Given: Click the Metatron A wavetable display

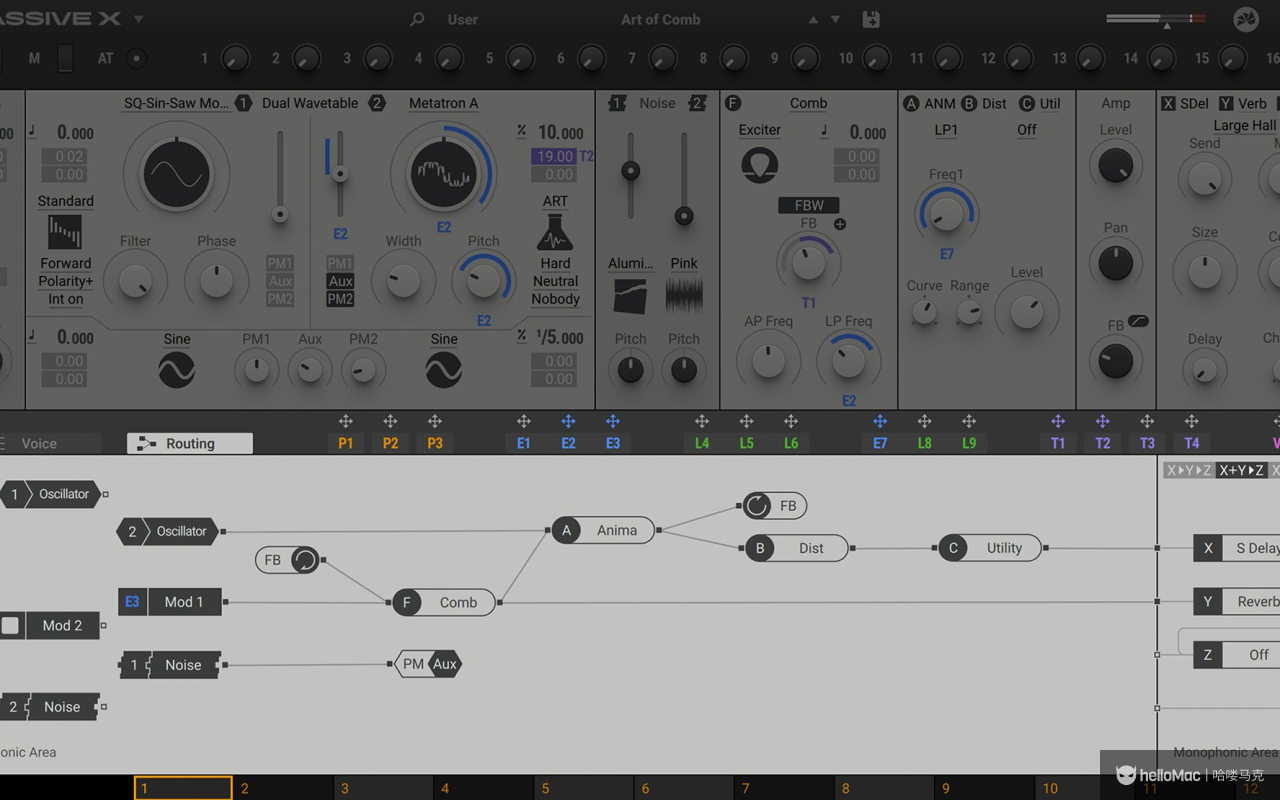Looking at the screenshot, I should 443,175.
